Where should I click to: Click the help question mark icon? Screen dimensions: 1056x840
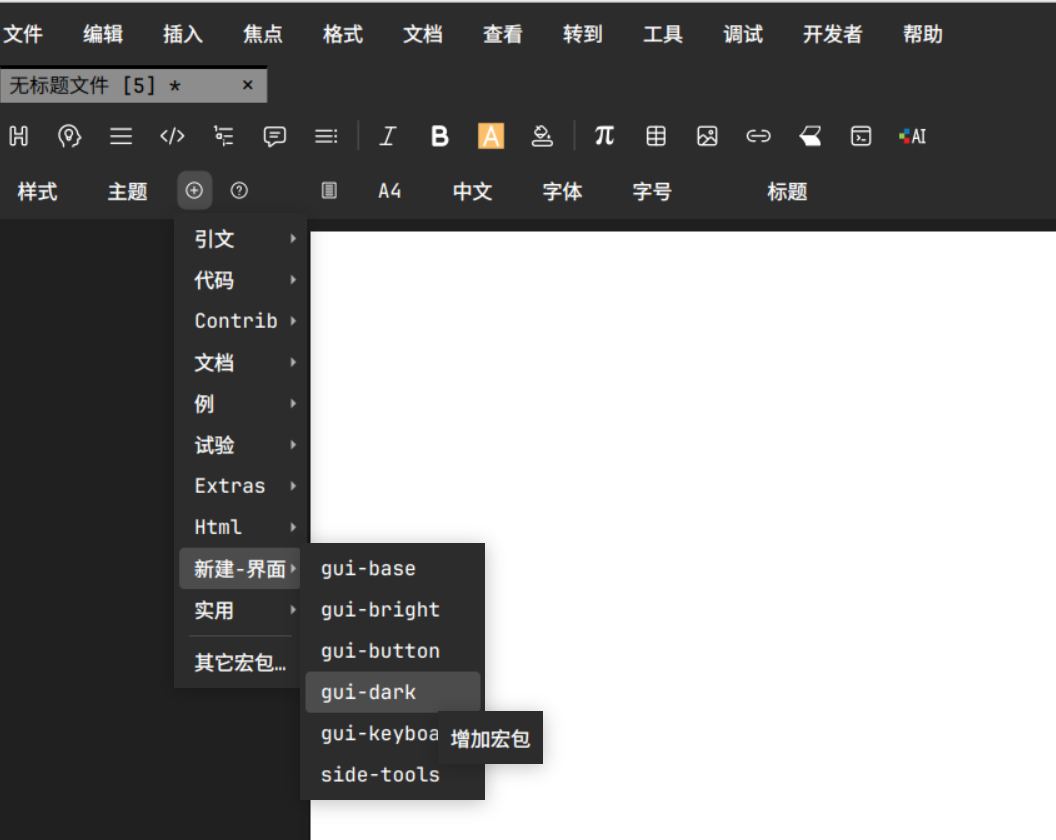pos(239,191)
